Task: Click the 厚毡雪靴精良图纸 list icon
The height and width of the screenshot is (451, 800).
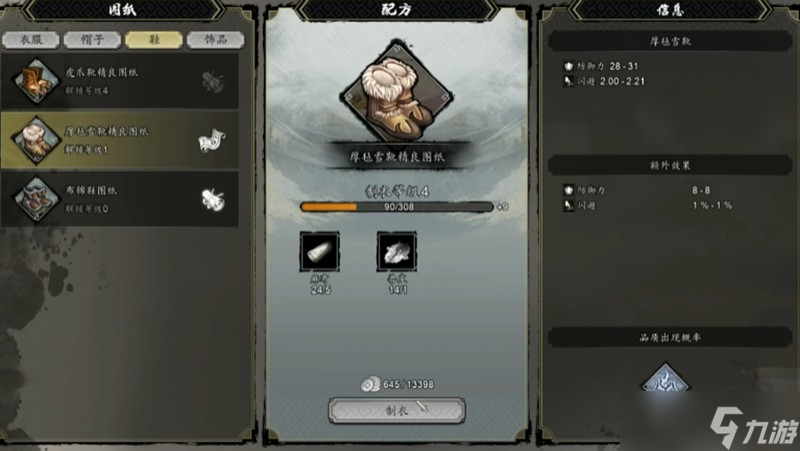Action: pos(36,139)
